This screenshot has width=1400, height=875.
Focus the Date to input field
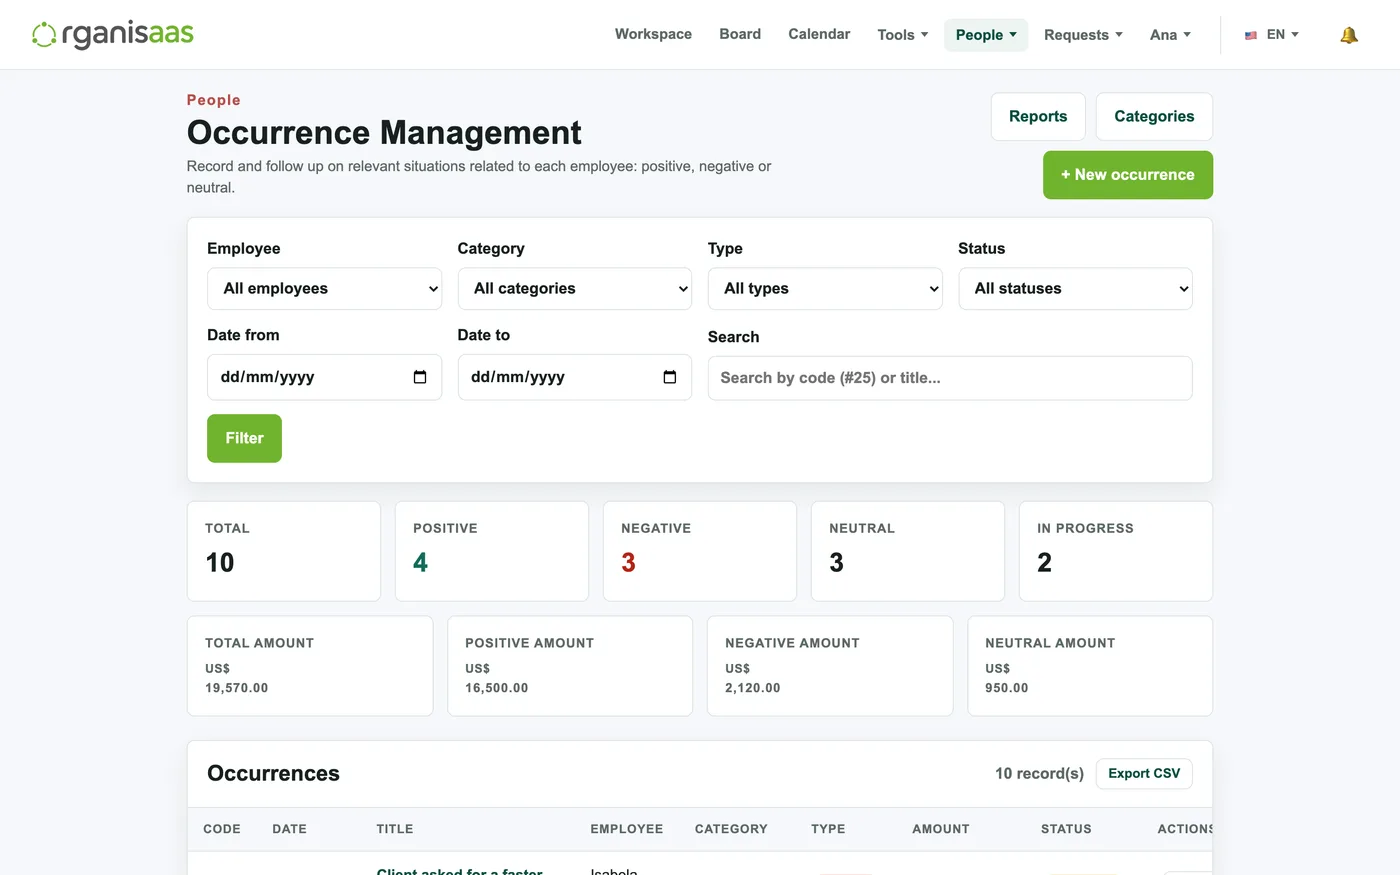coord(575,378)
